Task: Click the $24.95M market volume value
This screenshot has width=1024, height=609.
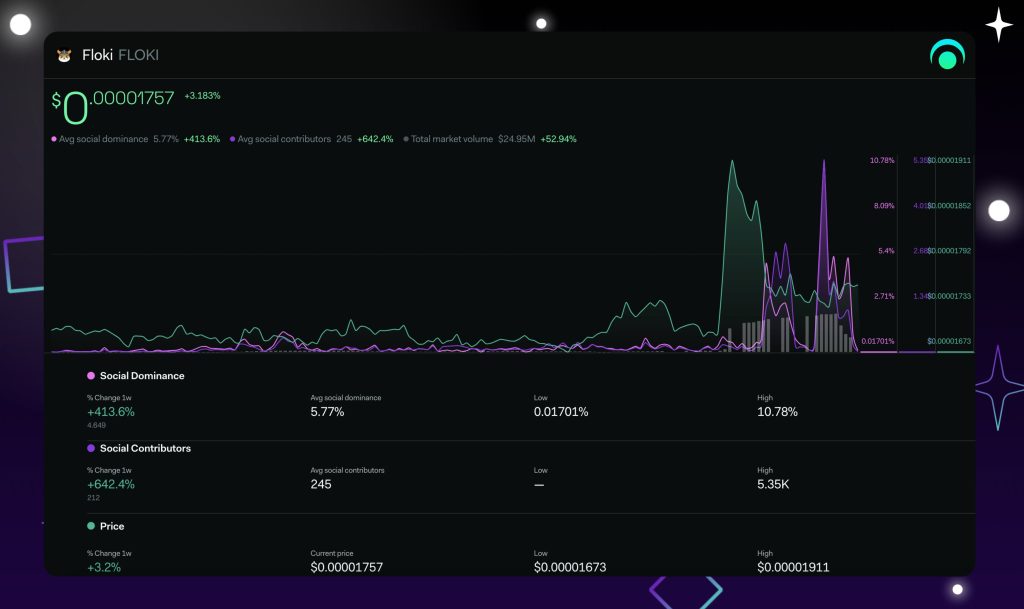Action: pos(517,139)
